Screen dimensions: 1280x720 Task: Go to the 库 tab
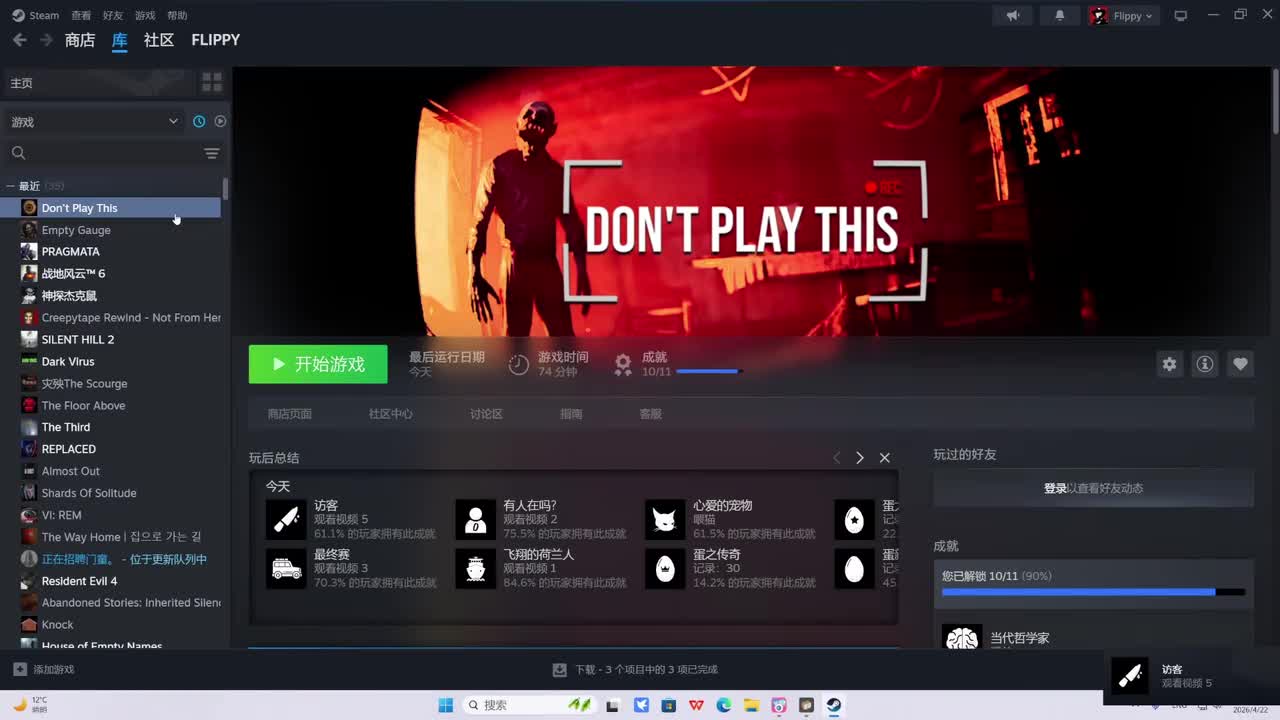coord(120,40)
